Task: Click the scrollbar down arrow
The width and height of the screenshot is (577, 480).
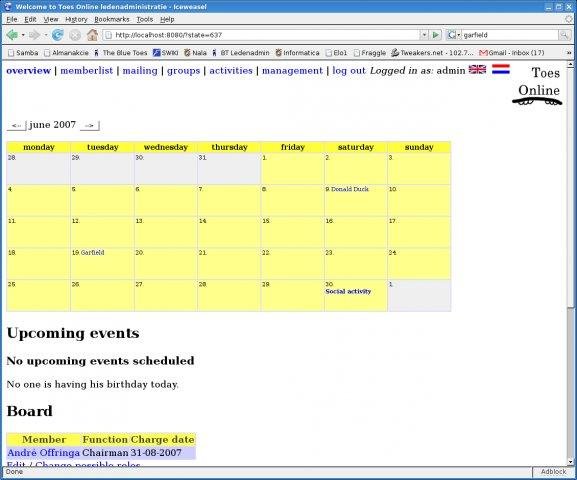Action: [x=570, y=462]
